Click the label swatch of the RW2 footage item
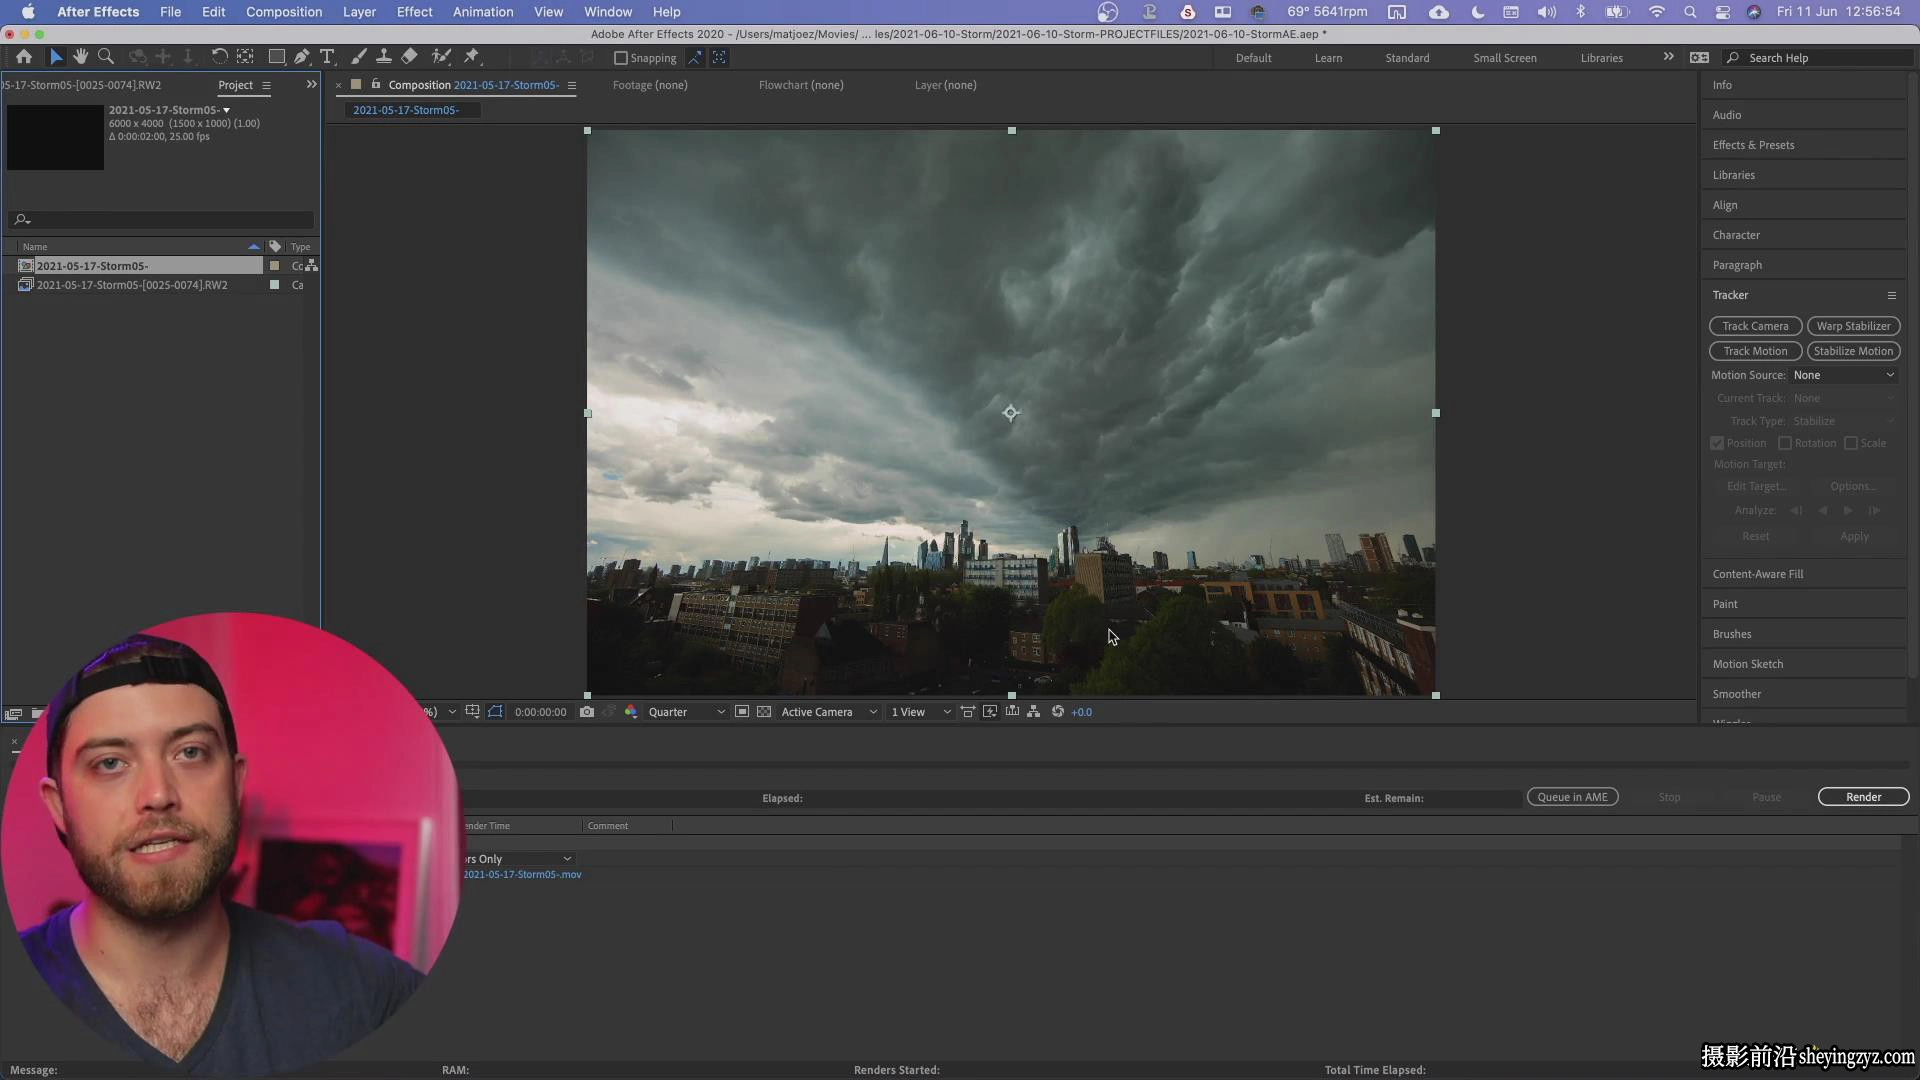The height and width of the screenshot is (1080, 1920). coord(274,285)
